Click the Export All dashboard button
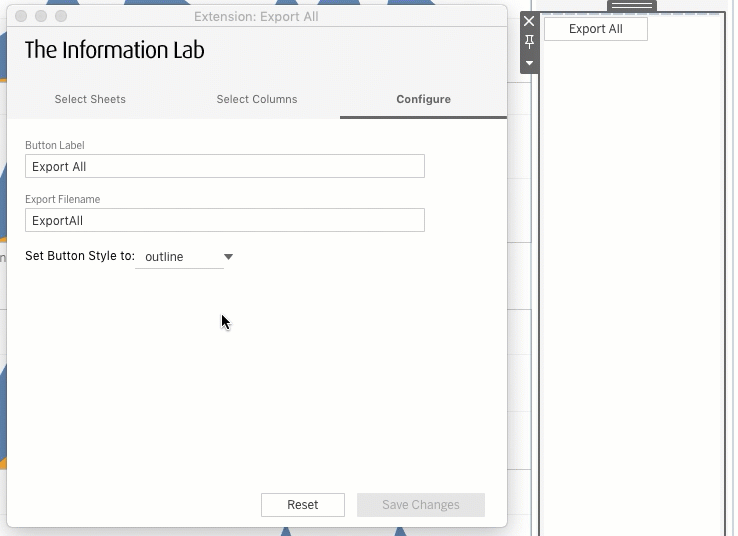The height and width of the screenshot is (536, 738). coord(595,29)
